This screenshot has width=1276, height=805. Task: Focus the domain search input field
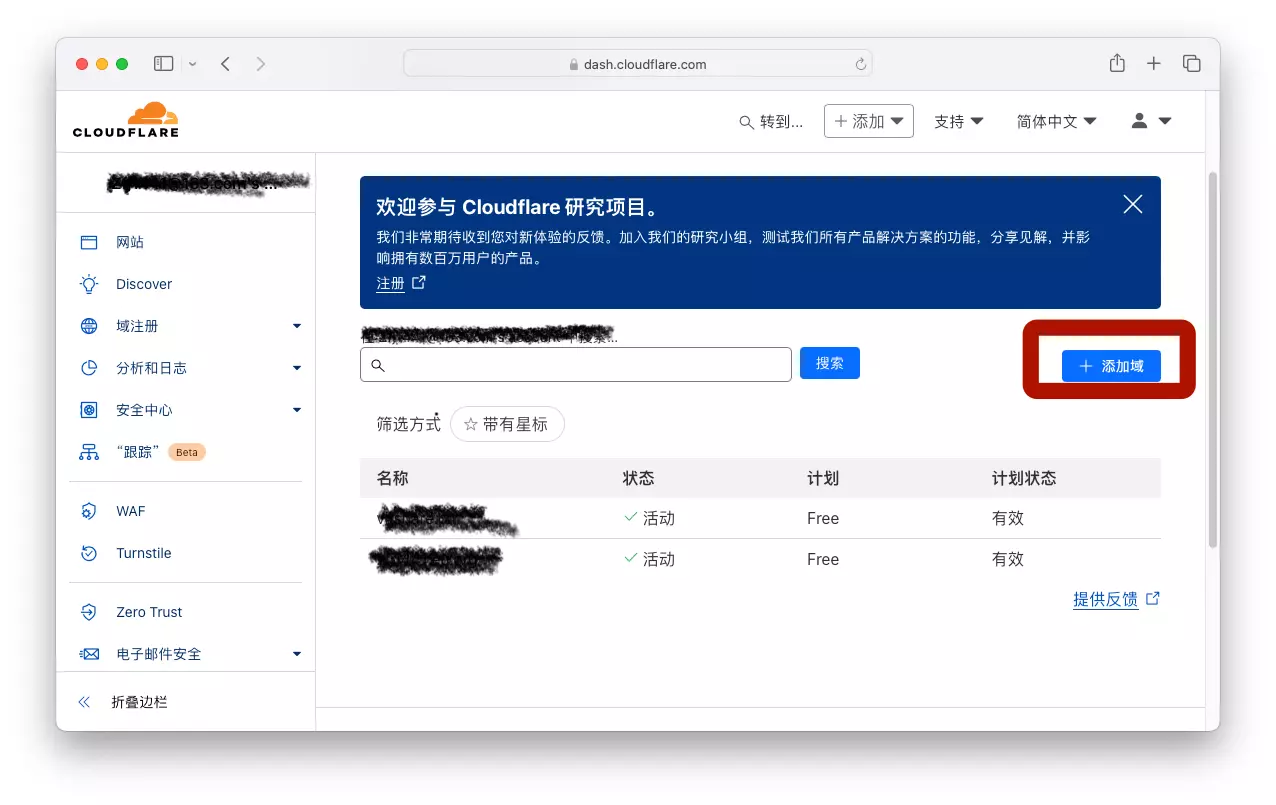pyautogui.click(x=576, y=365)
